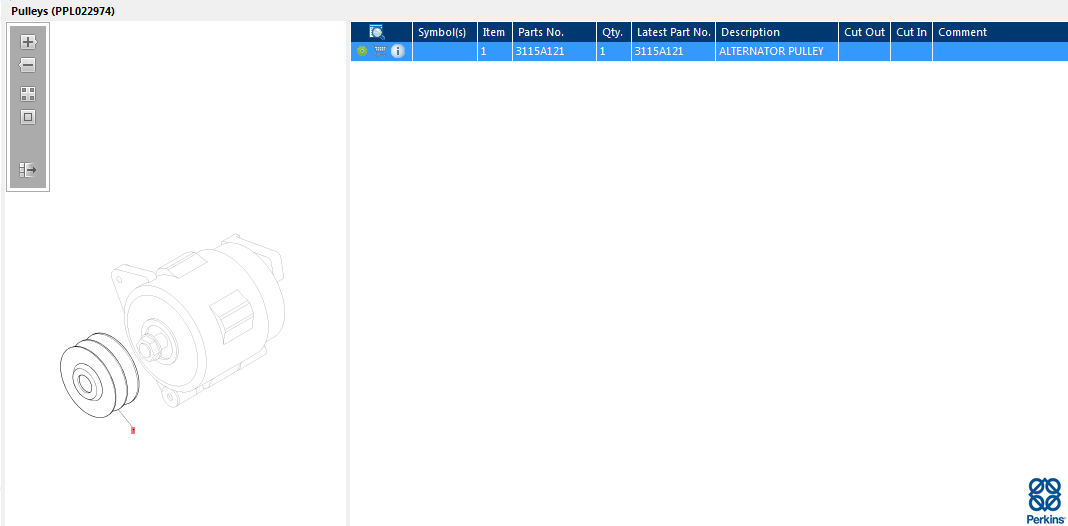Open info for part 3115A121
This screenshot has height=526, width=1068.
click(398, 51)
